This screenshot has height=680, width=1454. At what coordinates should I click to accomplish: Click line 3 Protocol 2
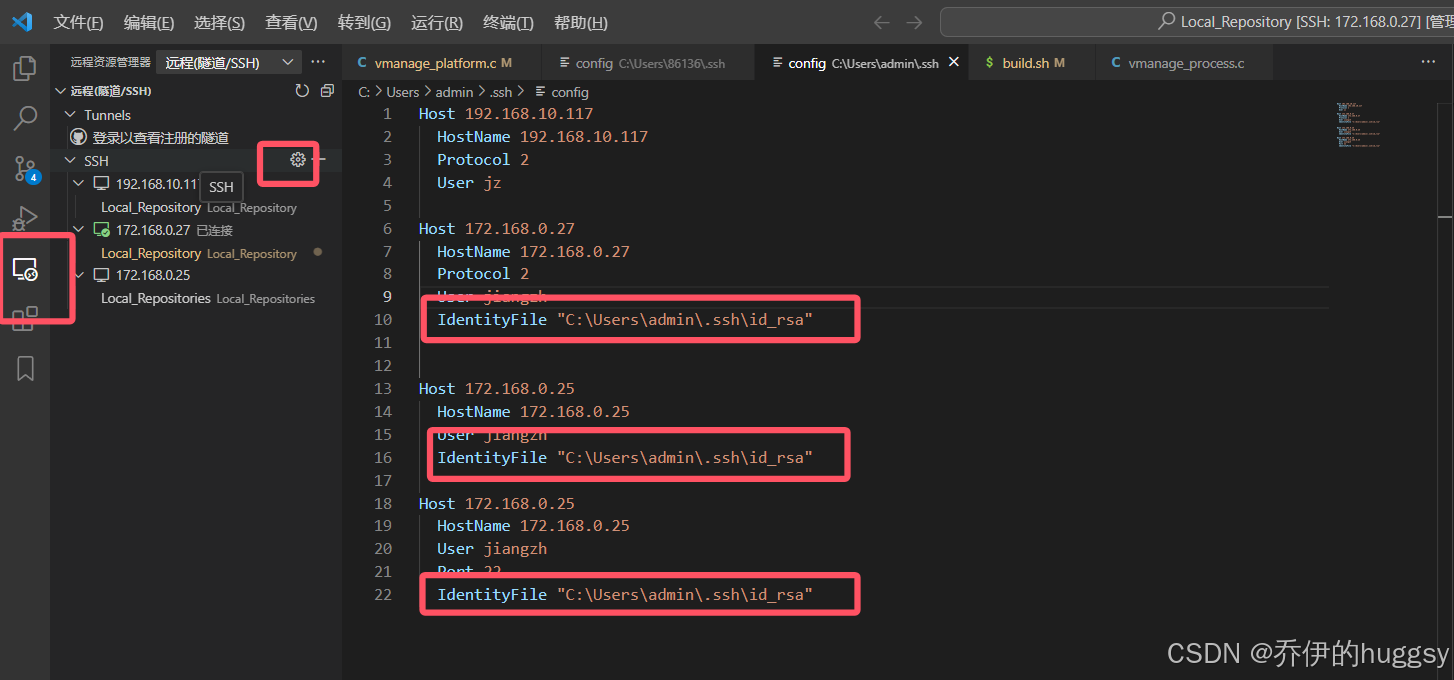point(483,160)
